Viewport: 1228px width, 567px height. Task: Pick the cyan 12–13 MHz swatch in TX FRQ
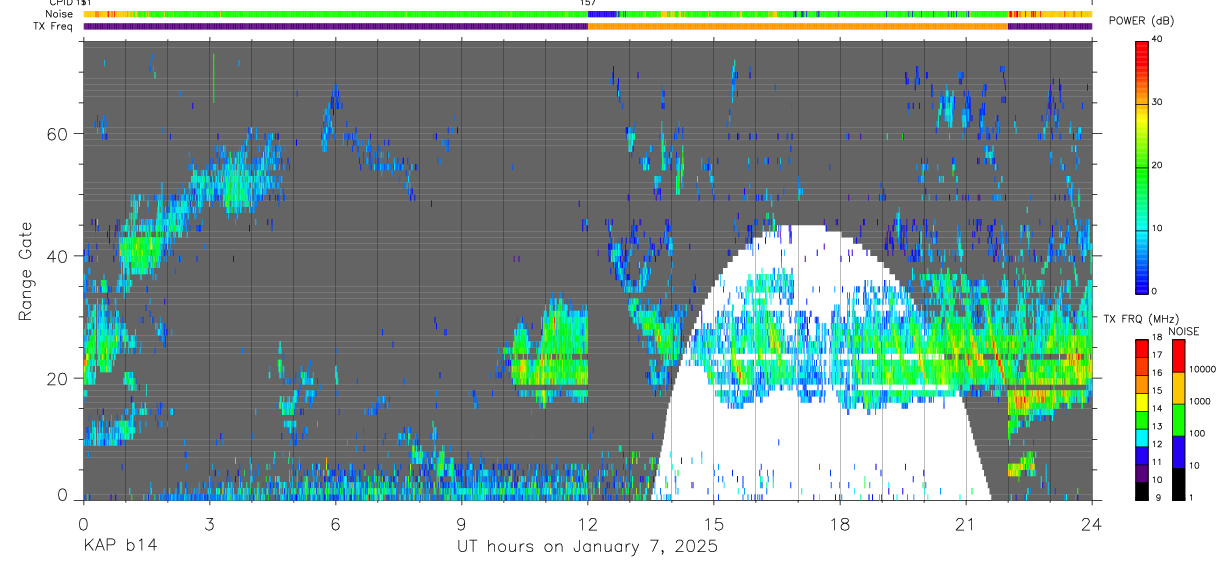point(1142,438)
